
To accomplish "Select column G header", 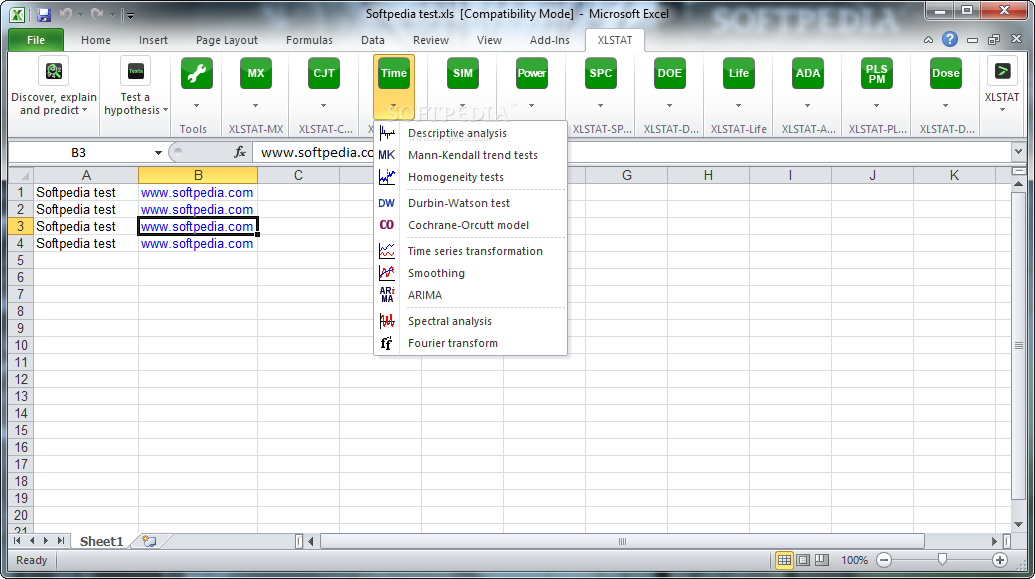I will pos(626,176).
